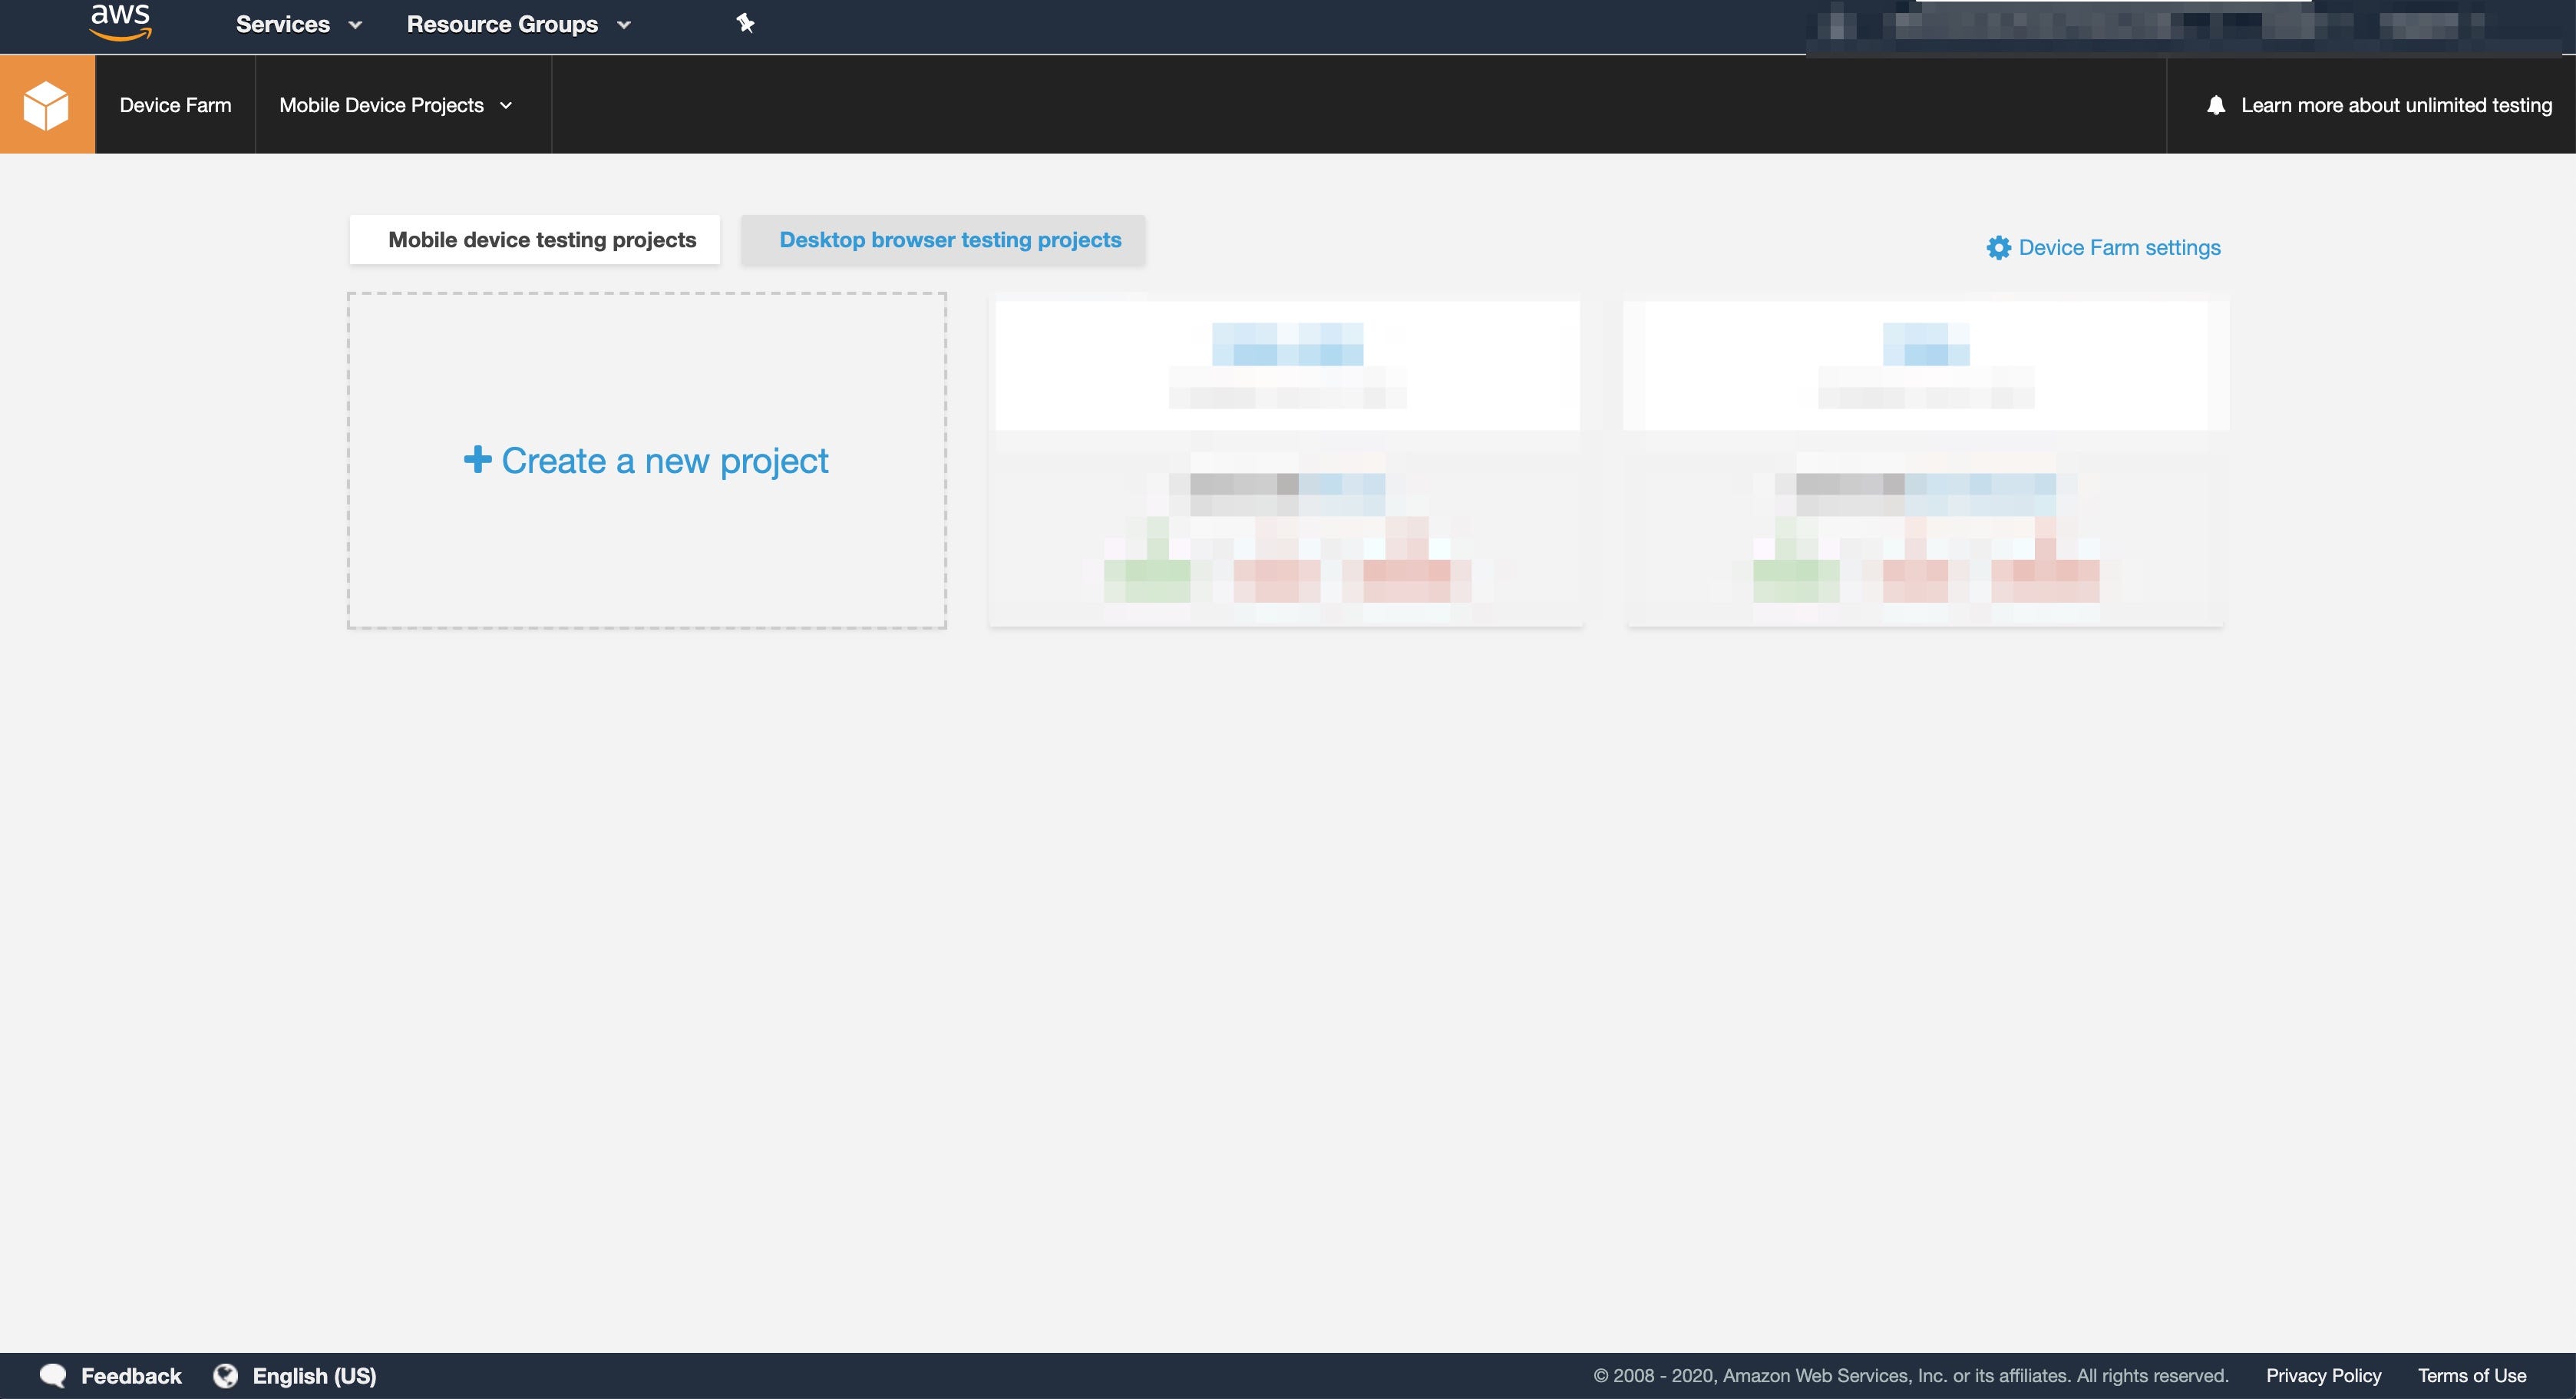The width and height of the screenshot is (2576, 1399).
Task: Open Learn more about unlimited testing
Action: tap(2396, 105)
